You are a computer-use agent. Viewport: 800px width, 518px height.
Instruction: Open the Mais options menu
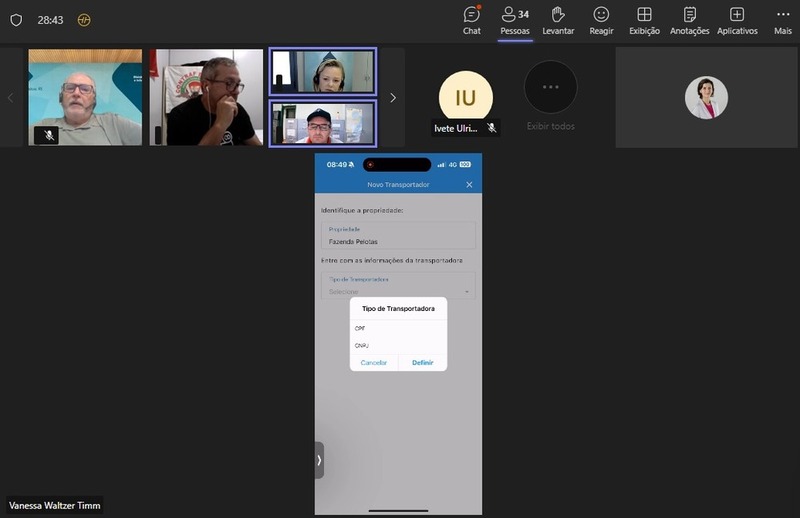tap(782, 19)
